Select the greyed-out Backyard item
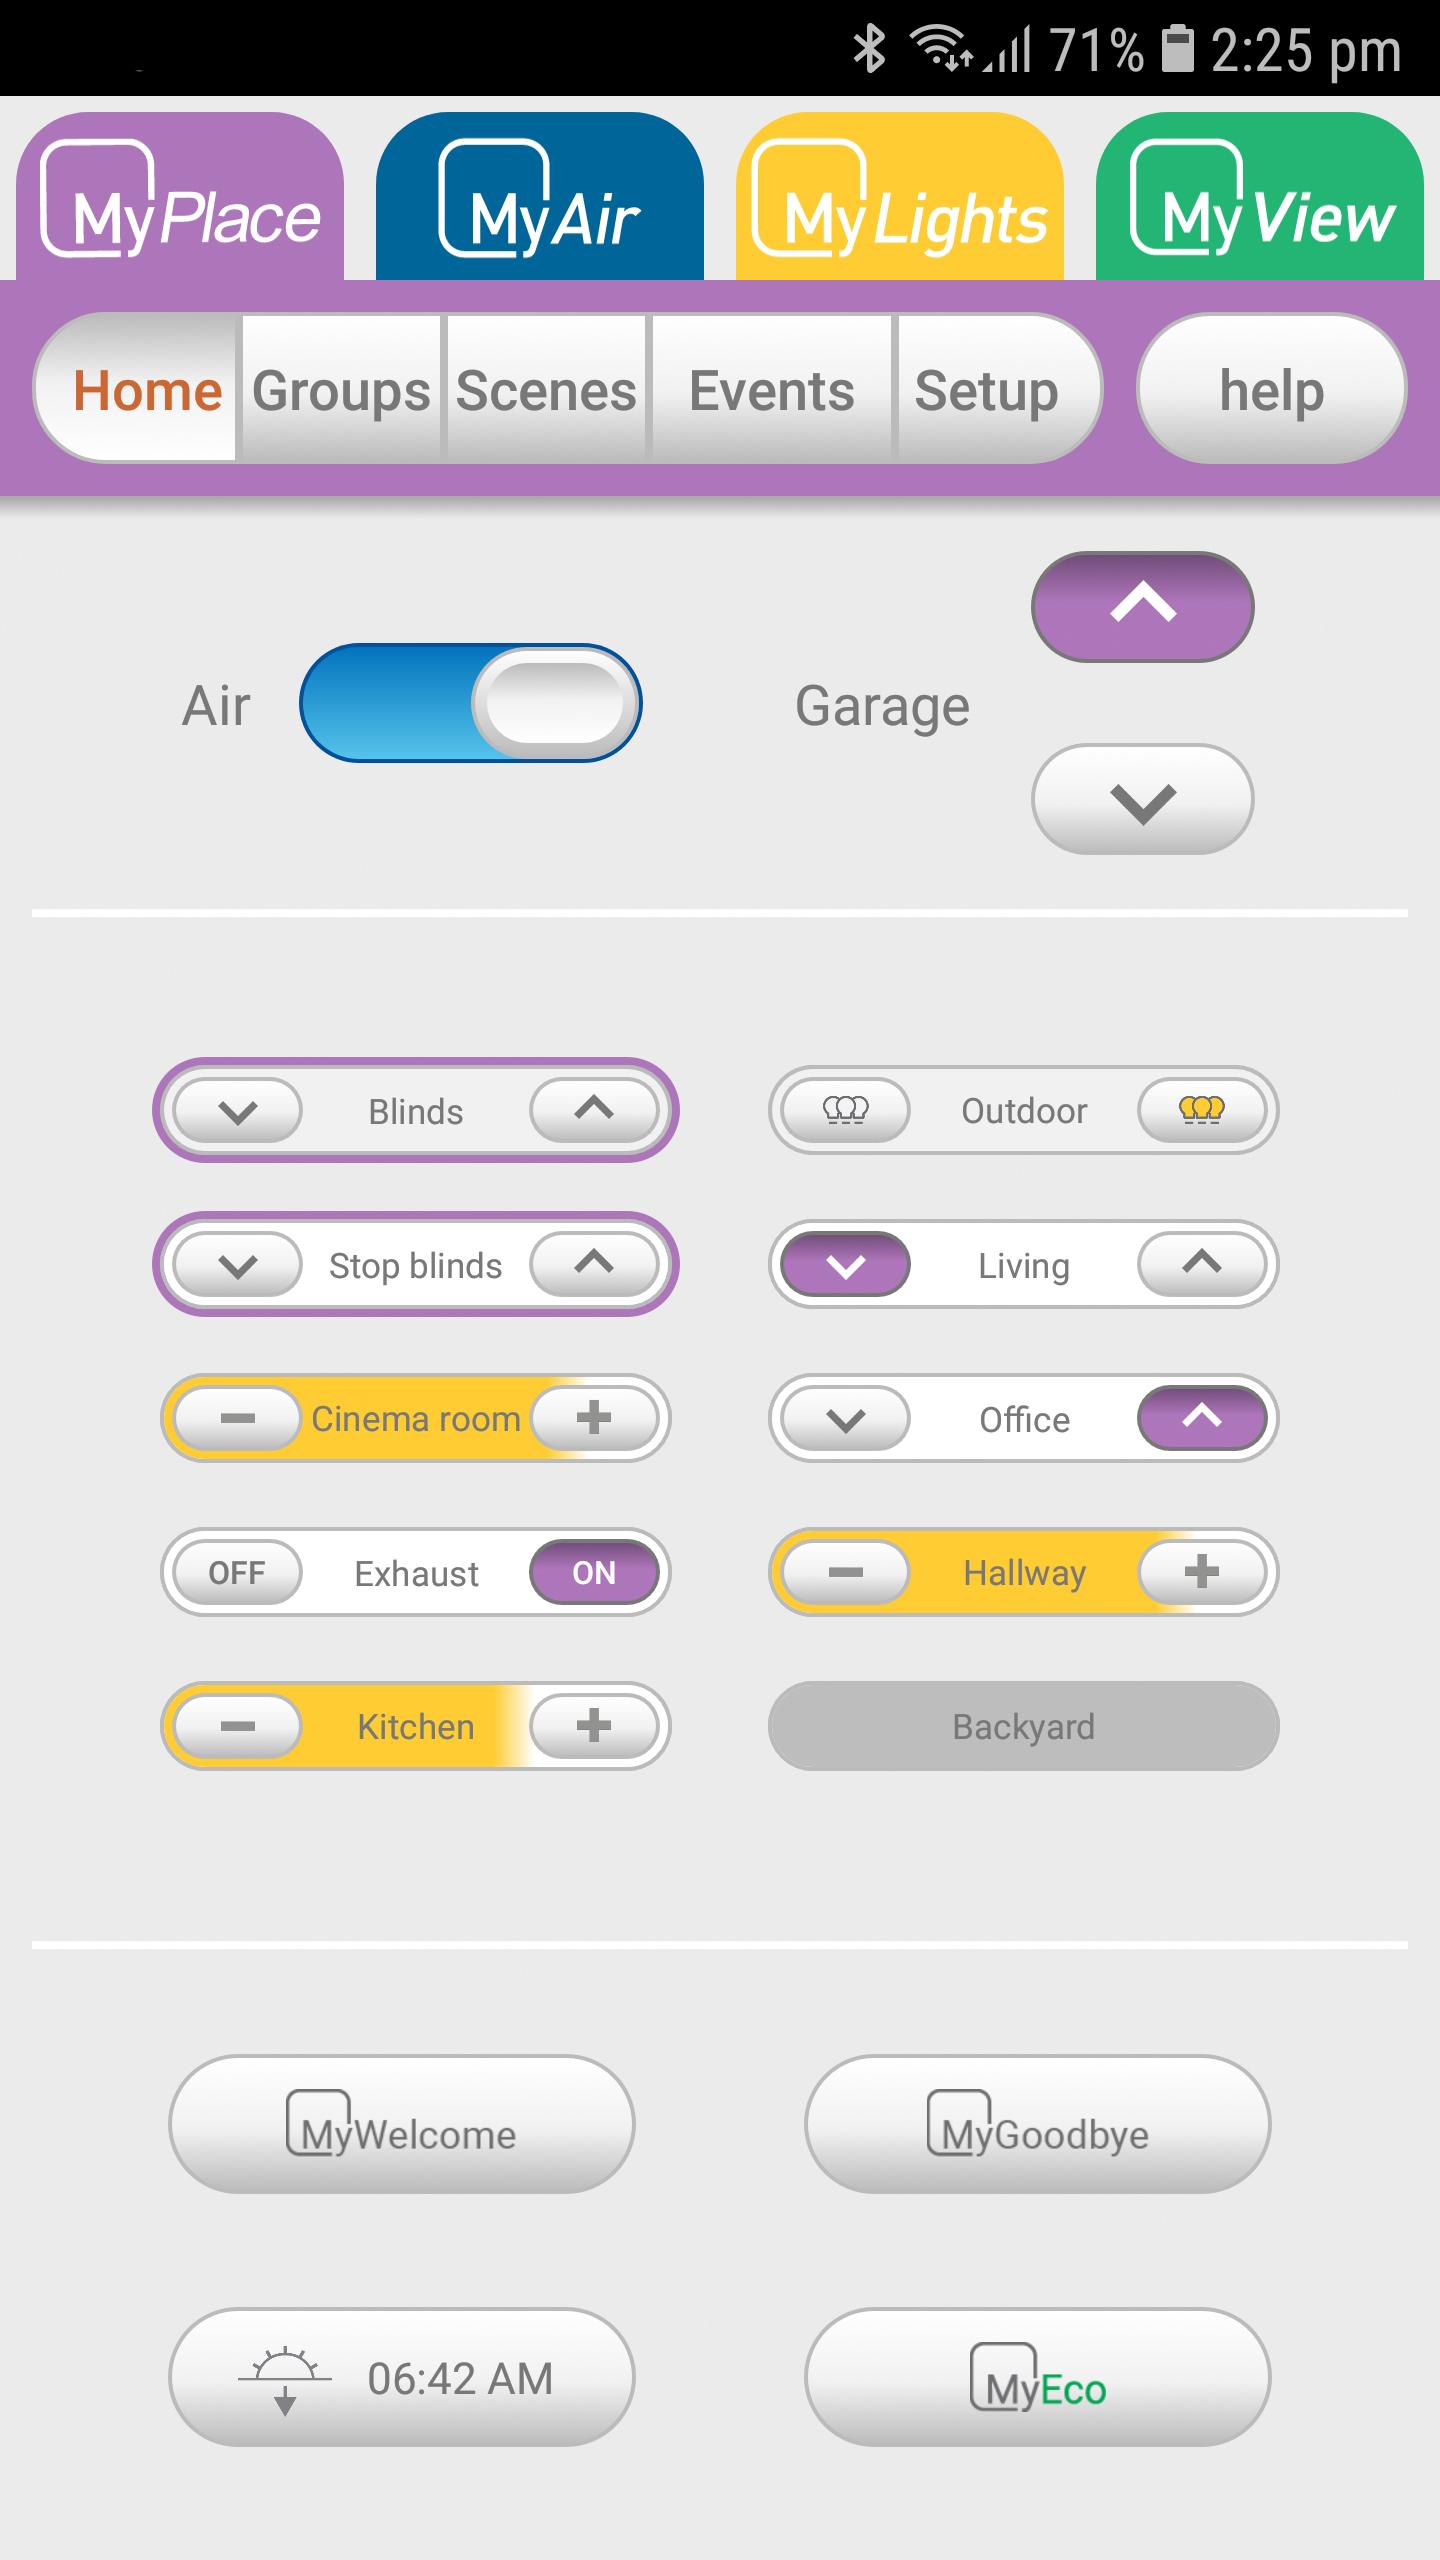Screen dimensions: 1440x2560 [x=1024, y=1726]
